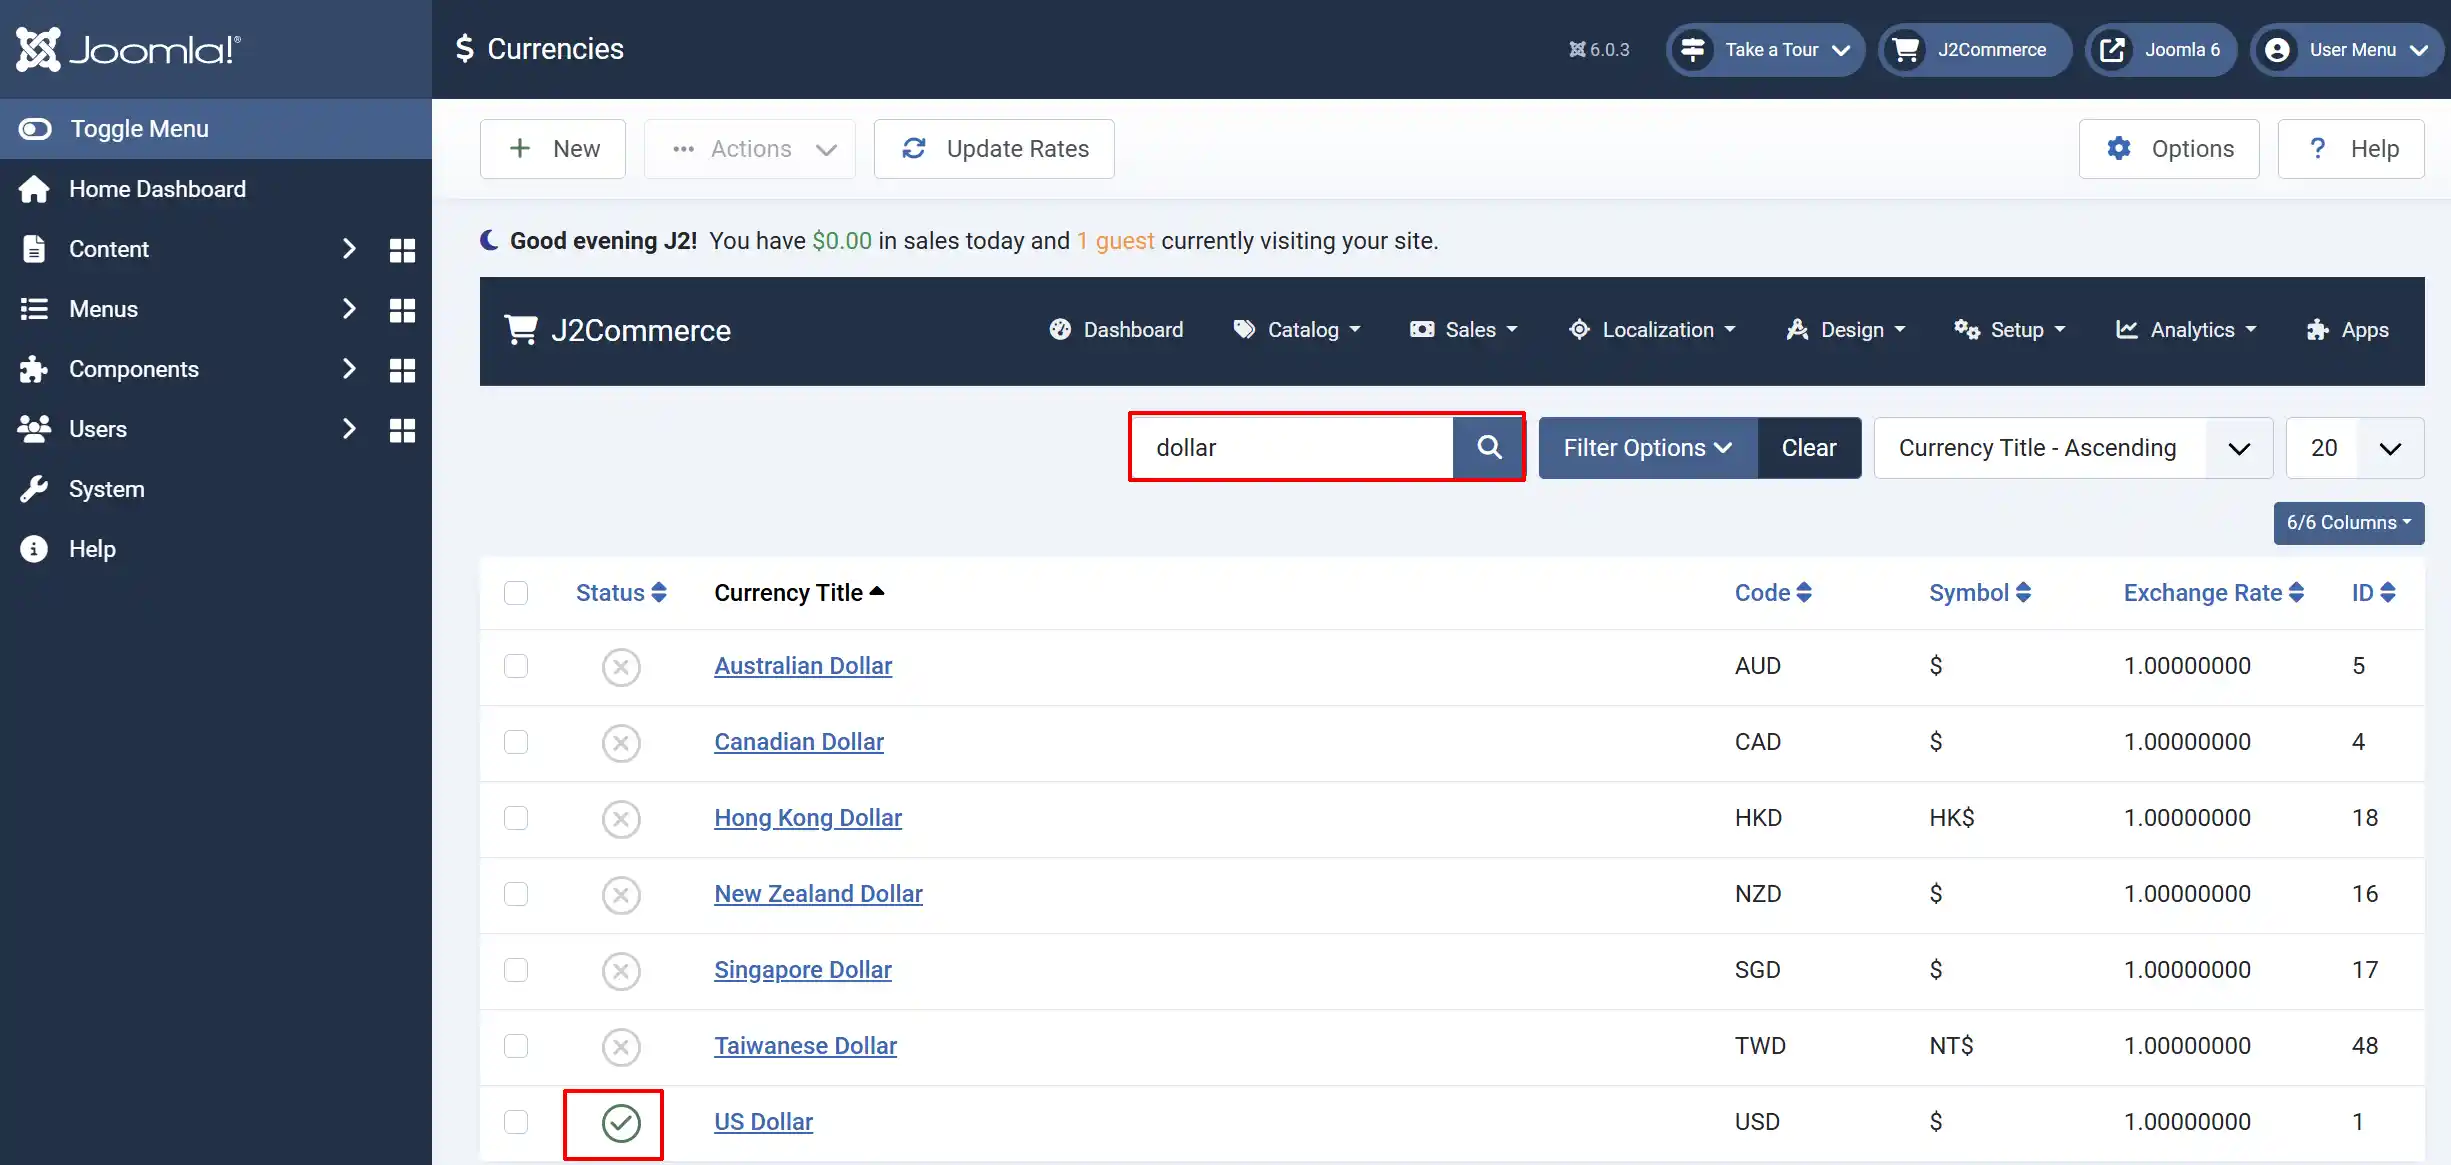Open the Catalog menu
The image size is (2451, 1165).
pos(1298,330)
